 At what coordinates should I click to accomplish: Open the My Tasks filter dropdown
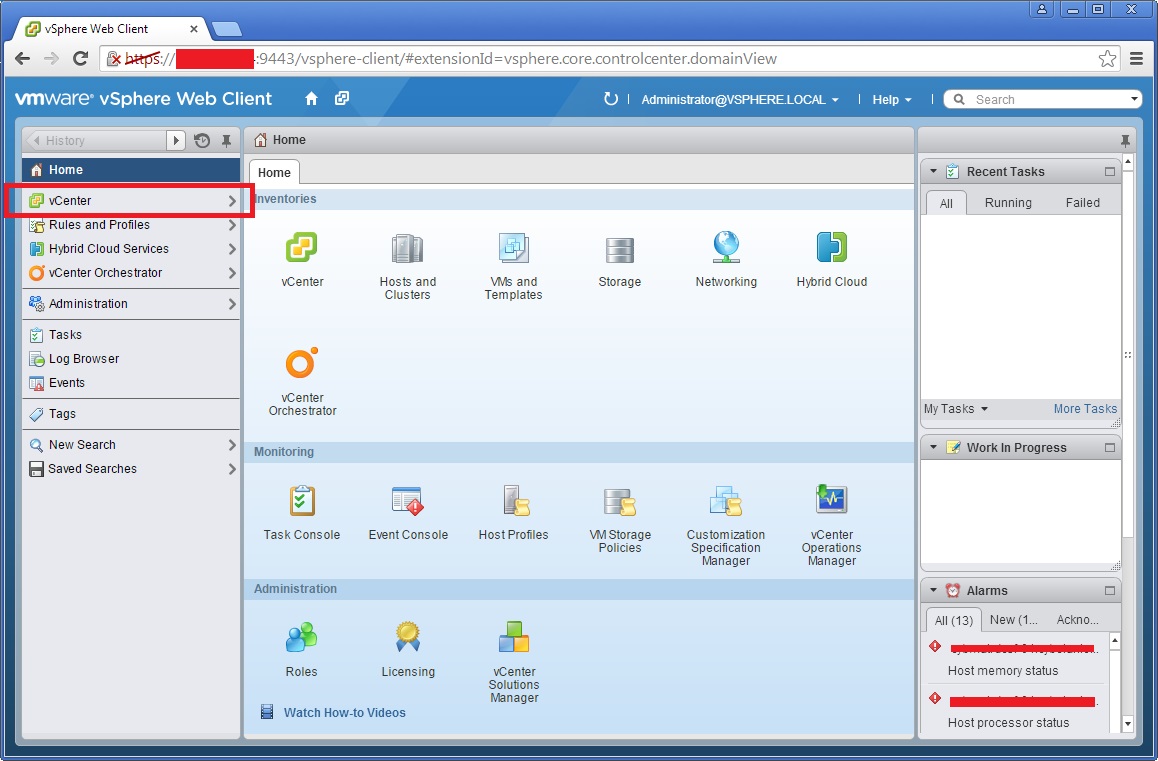coord(956,409)
